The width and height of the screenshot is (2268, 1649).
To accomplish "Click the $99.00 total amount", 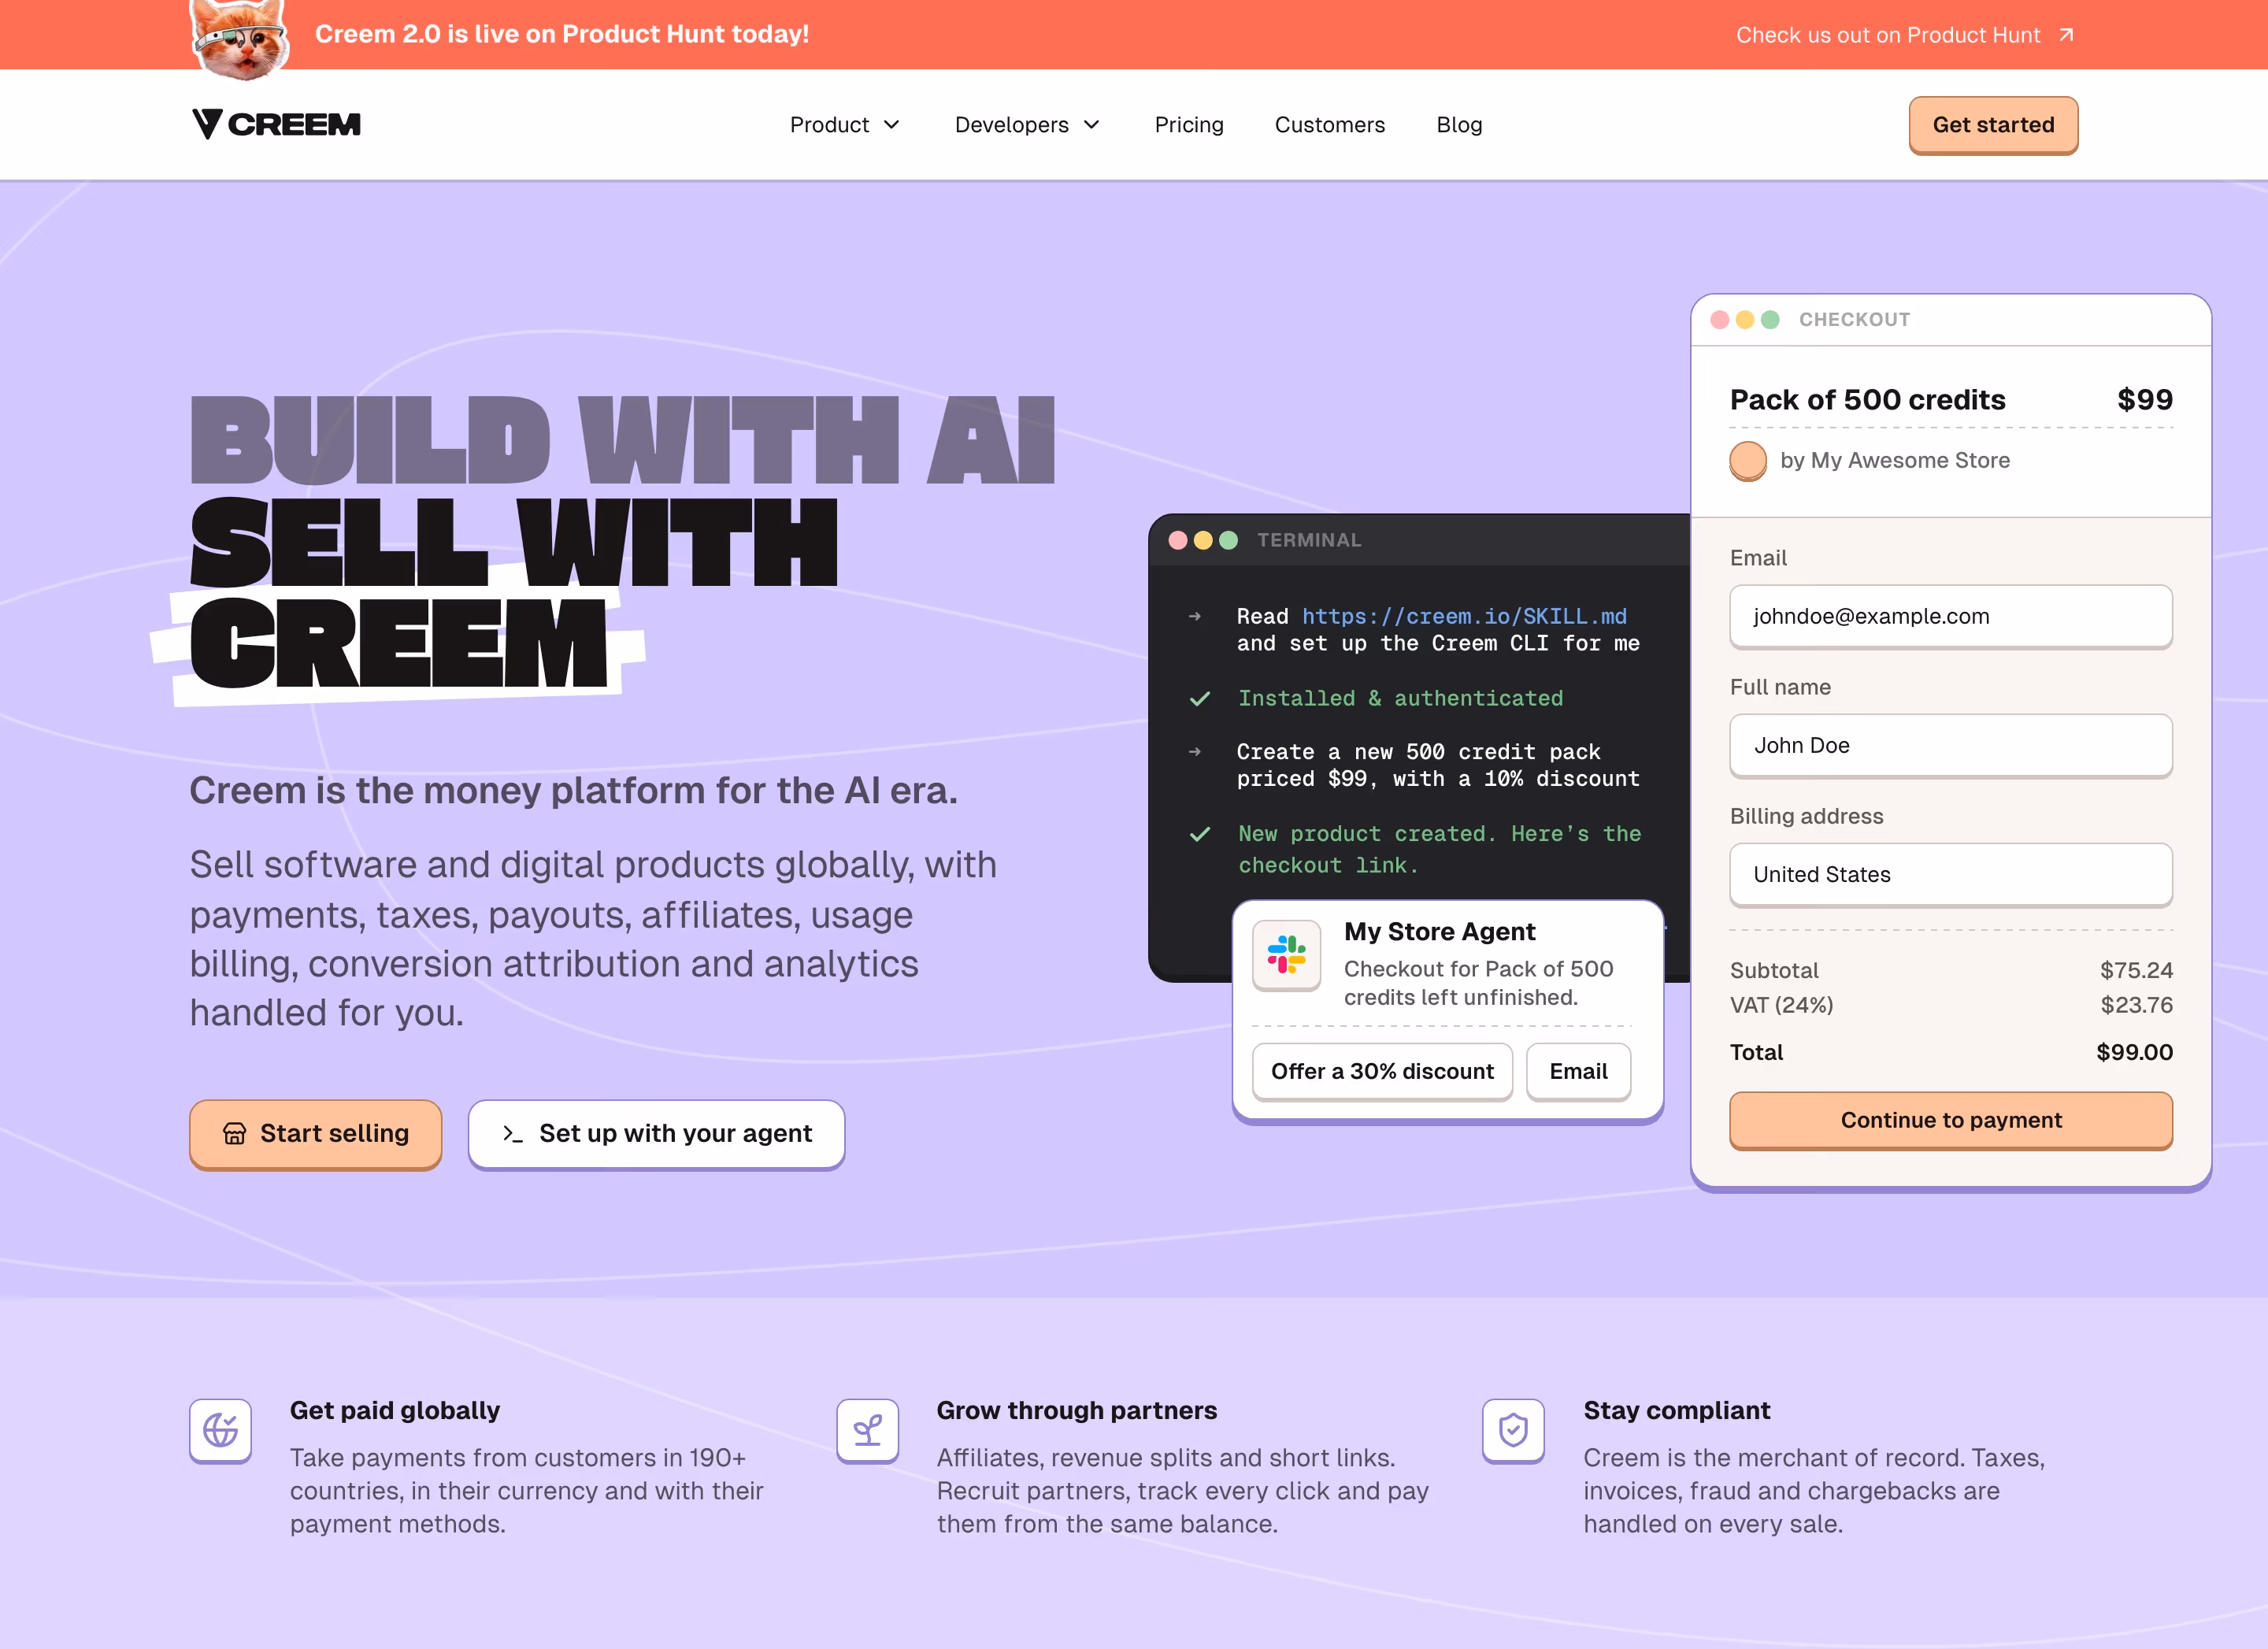I will [x=2134, y=1052].
